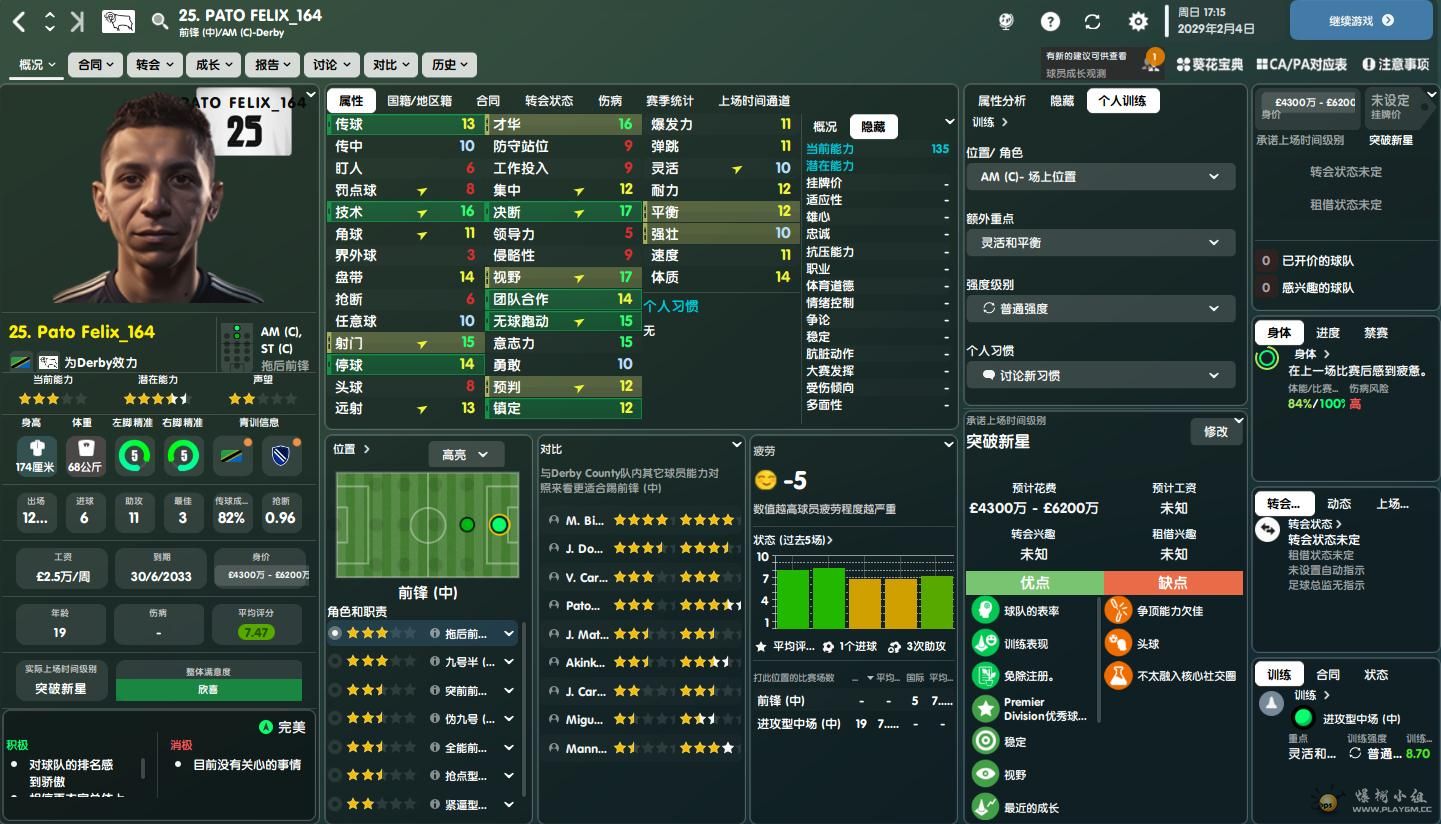Switch to the 赛季统计 tab

(x=669, y=100)
